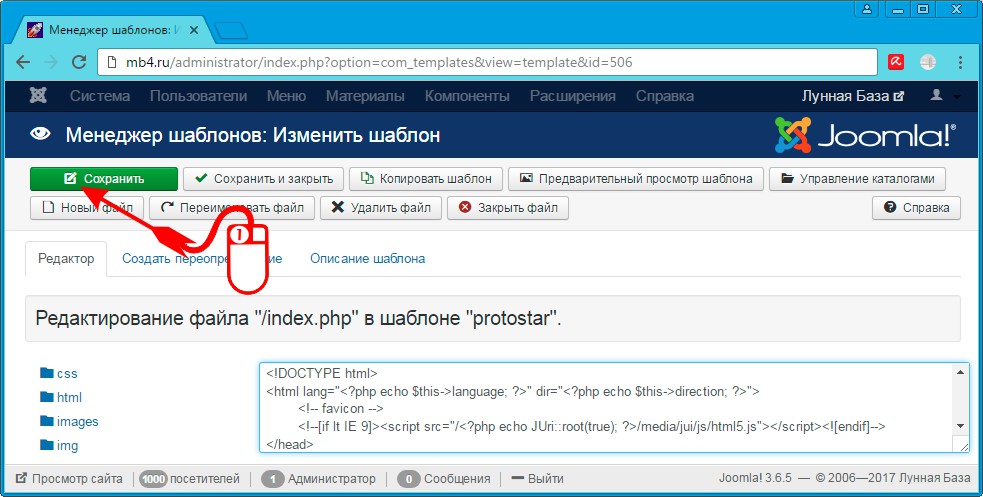Screen dimensions: 983x497
Task: Open Chrome three-dot menu
Action: click(x=960, y=62)
